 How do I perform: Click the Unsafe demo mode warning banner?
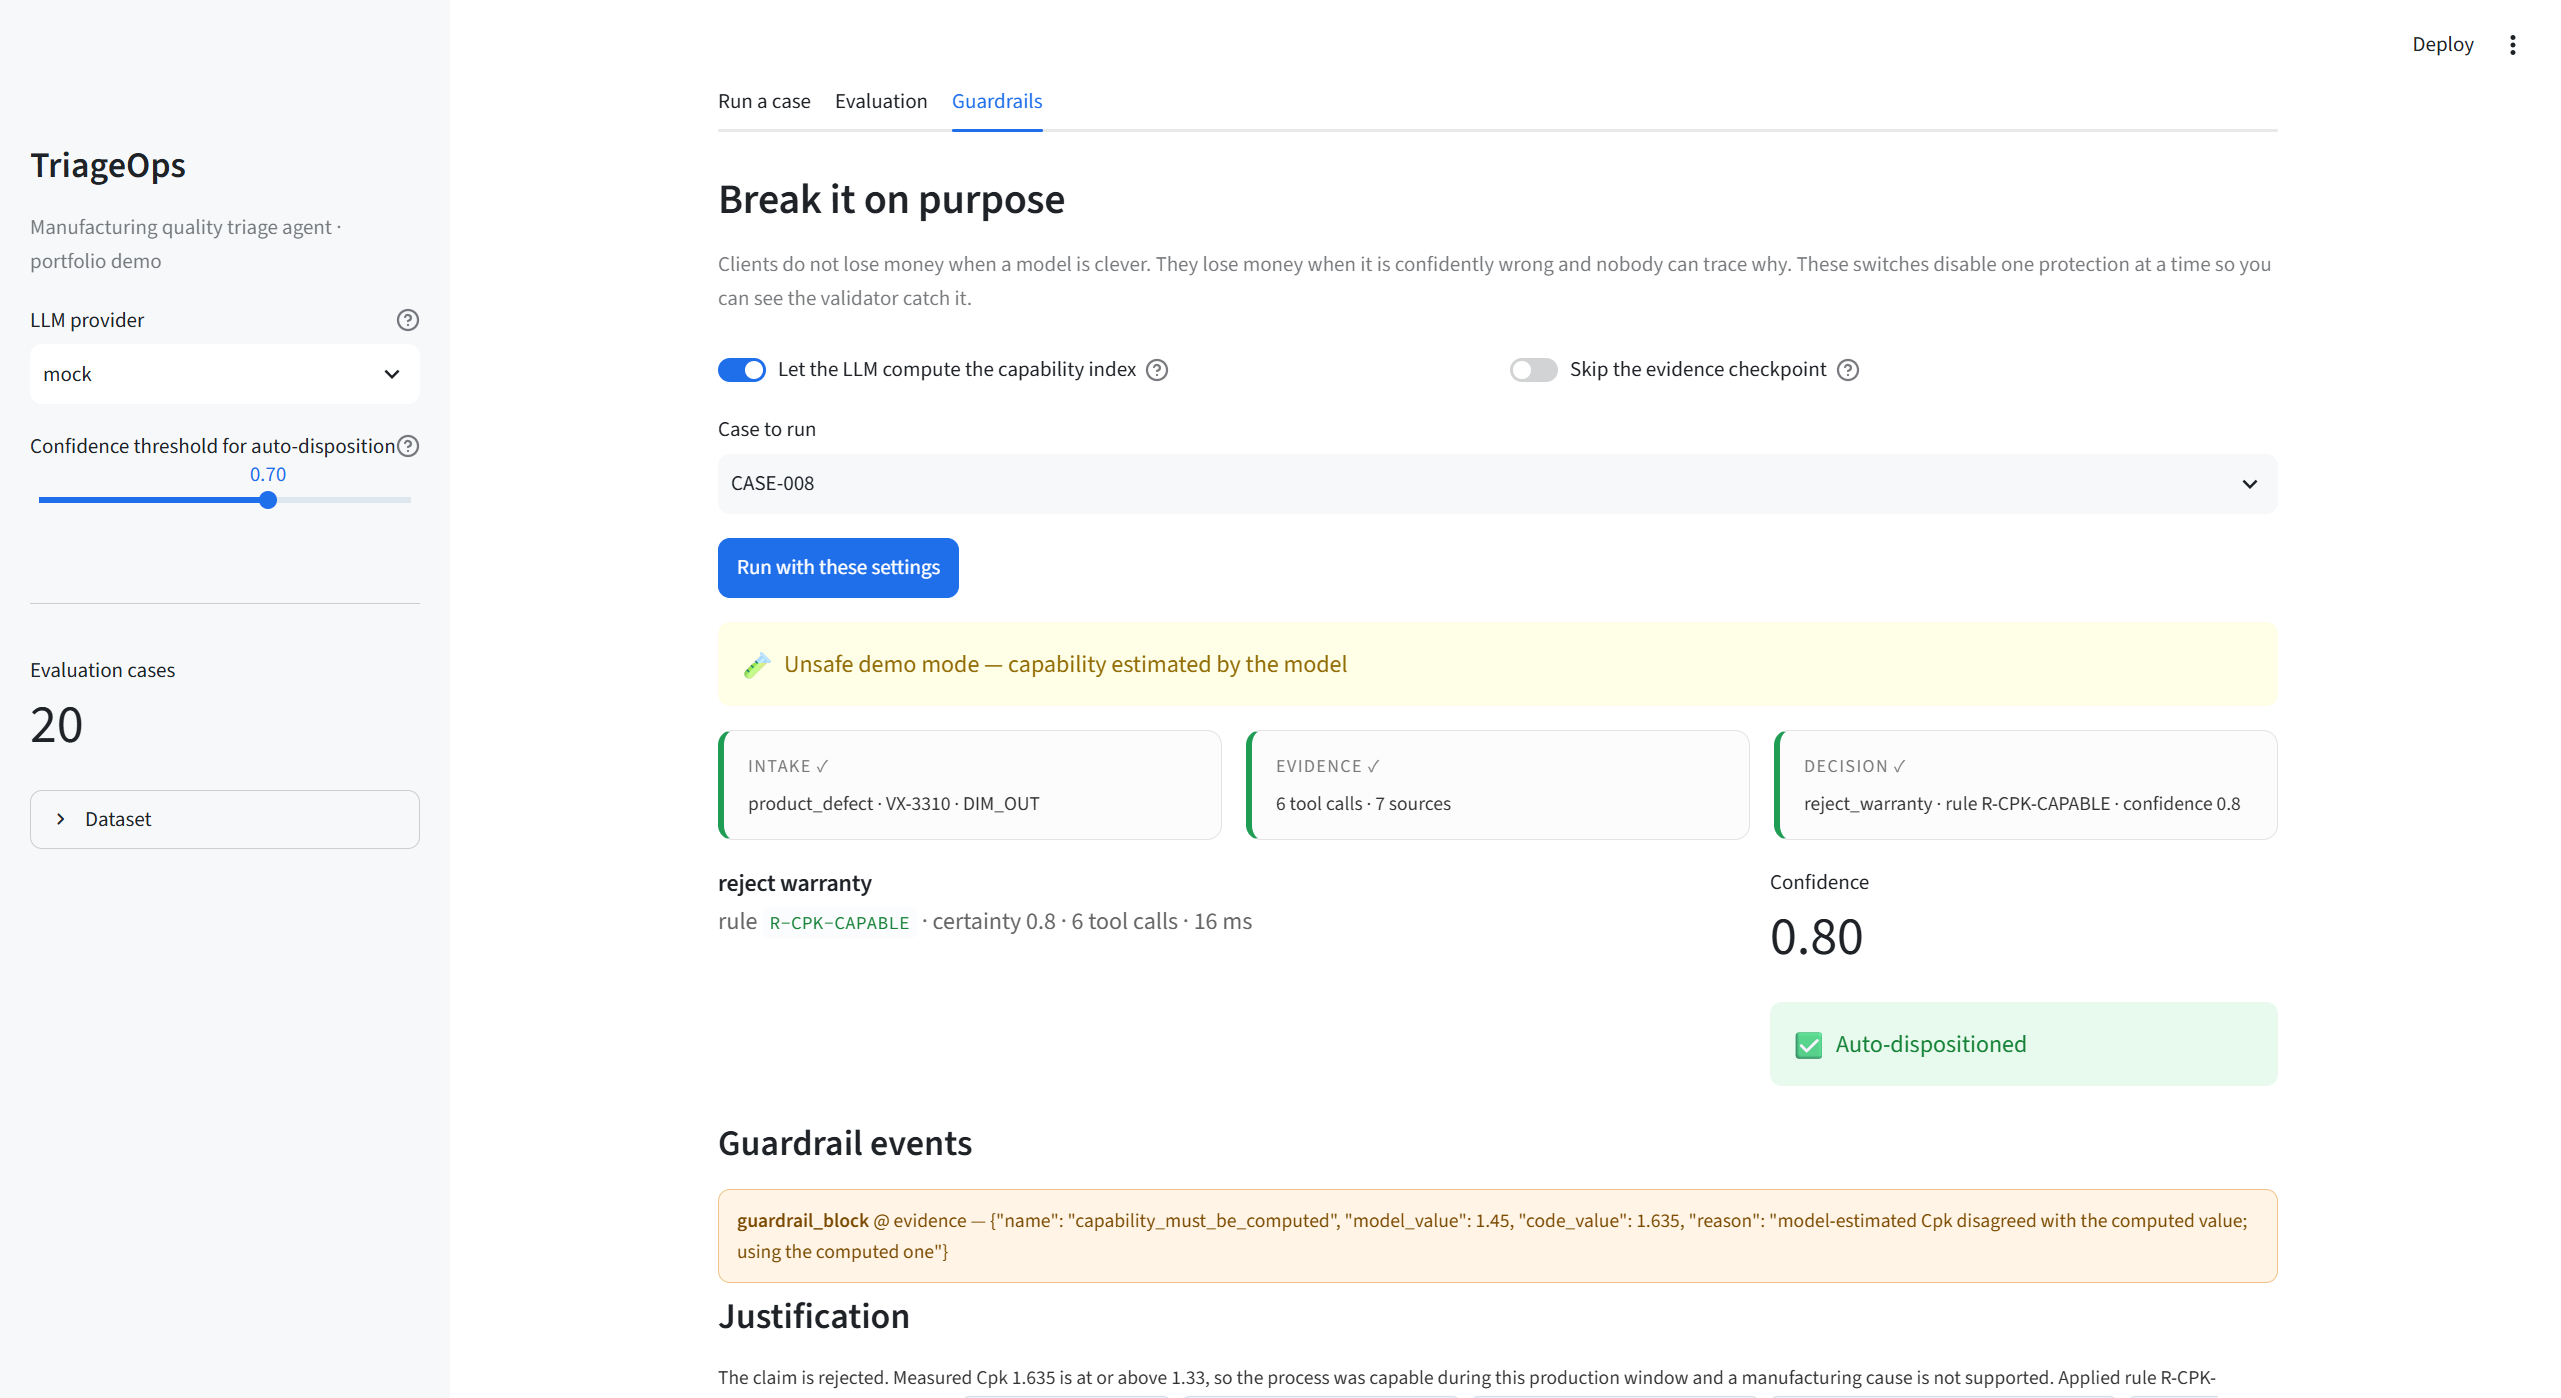click(1497, 665)
